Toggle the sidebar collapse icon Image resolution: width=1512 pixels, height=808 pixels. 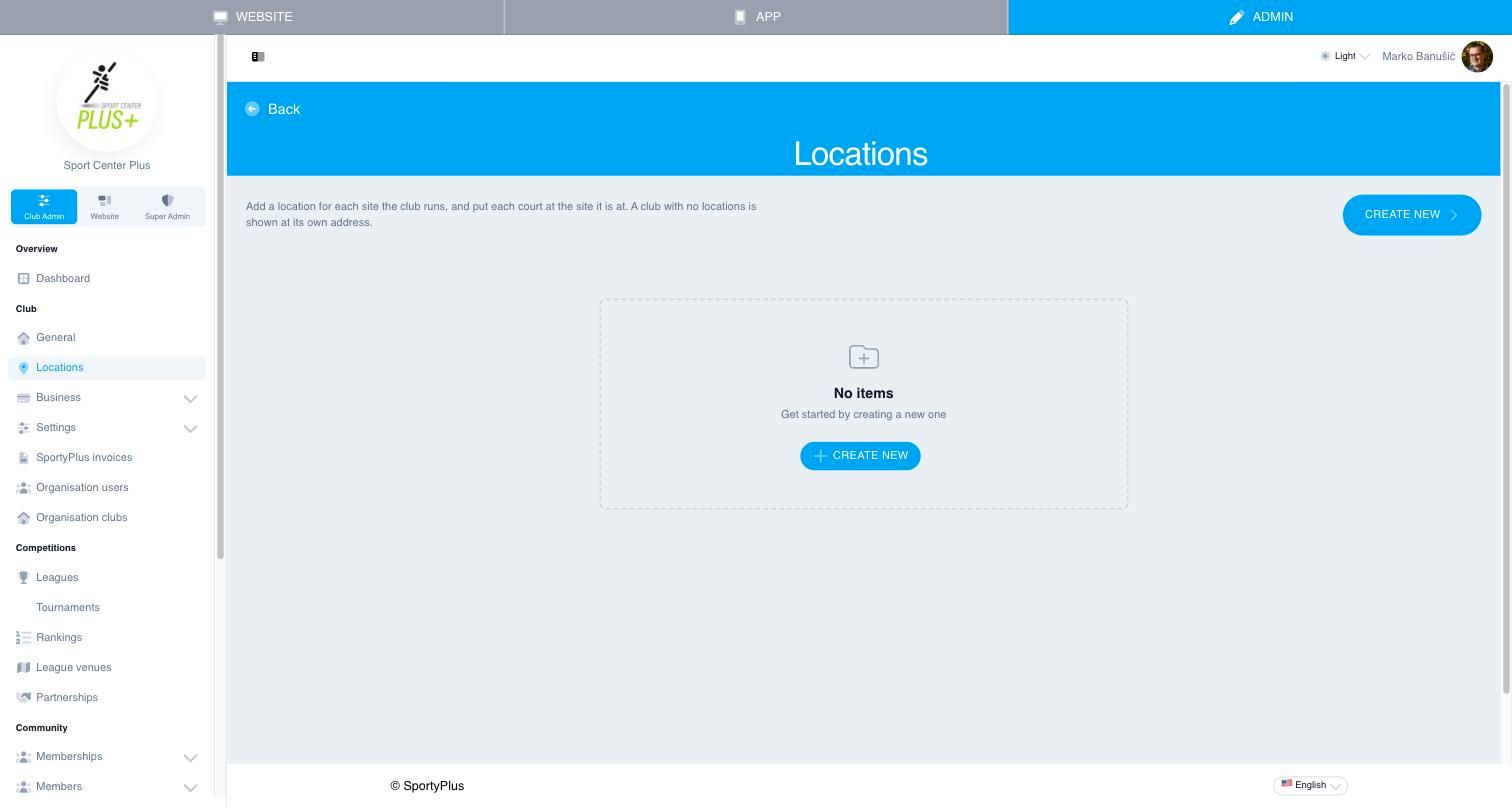258,57
